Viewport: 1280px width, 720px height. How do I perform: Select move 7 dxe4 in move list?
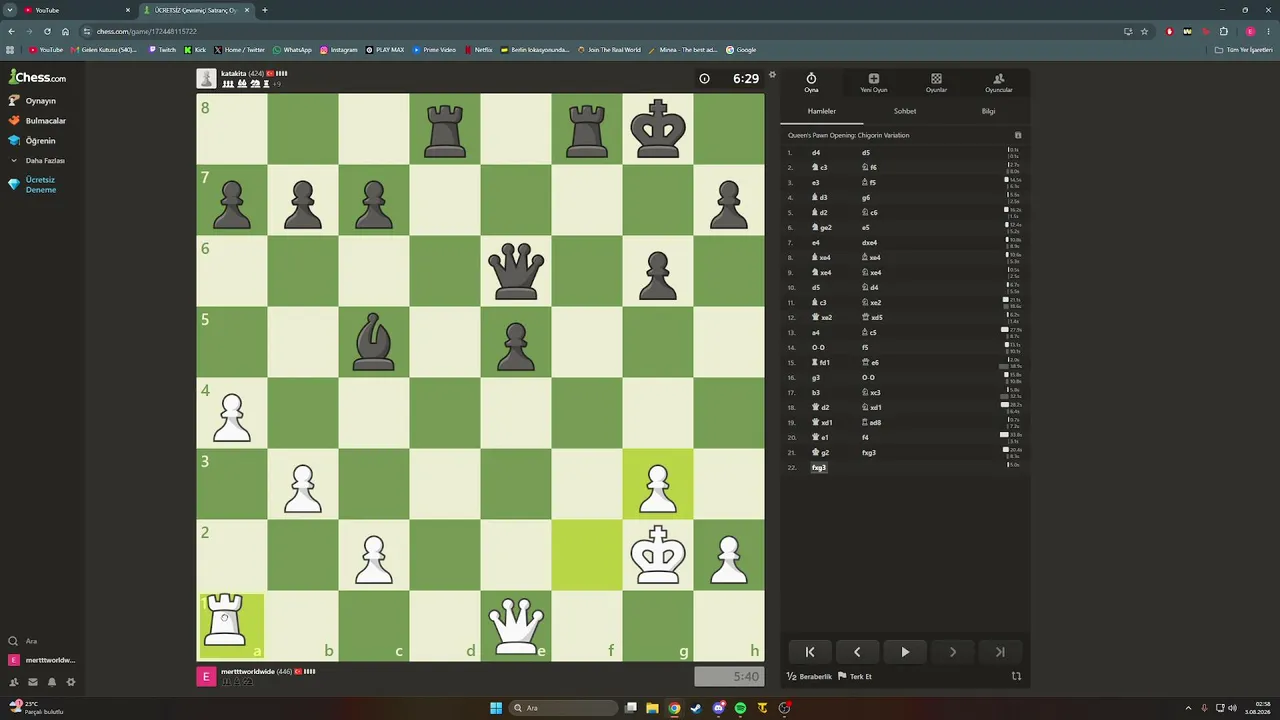pyautogui.click(x=869, y=242)
